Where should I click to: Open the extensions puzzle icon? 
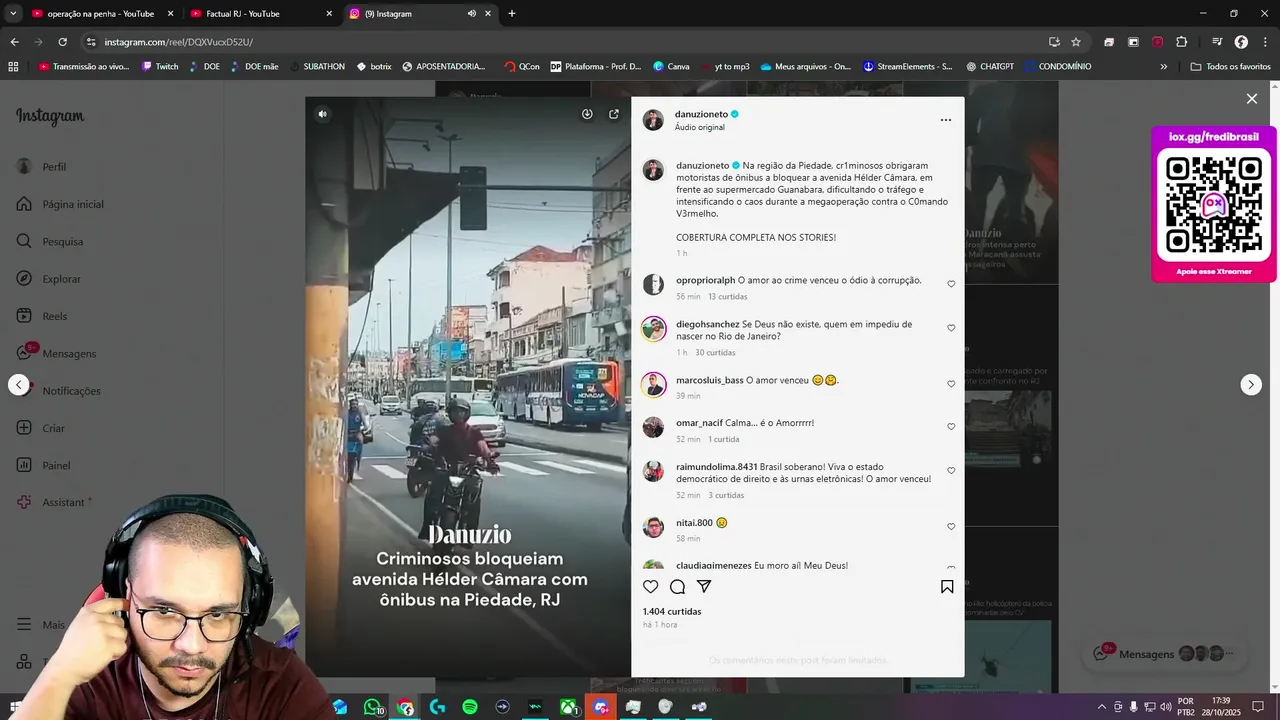(x=1181, y=42)
